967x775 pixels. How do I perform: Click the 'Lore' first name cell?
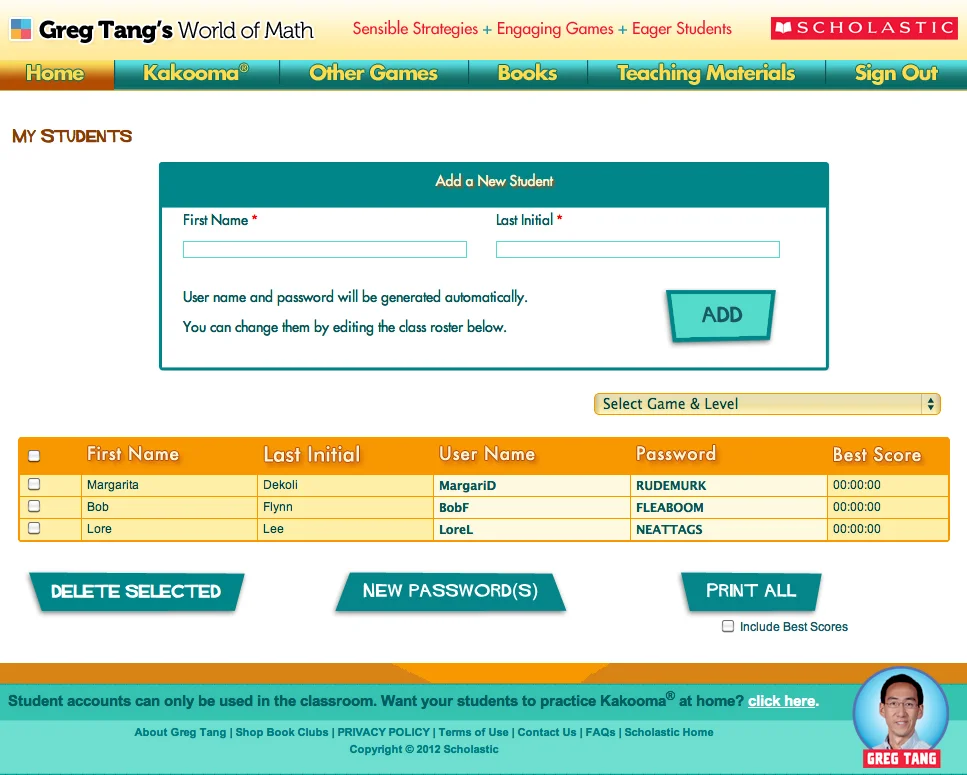click(x=169, y=530)
